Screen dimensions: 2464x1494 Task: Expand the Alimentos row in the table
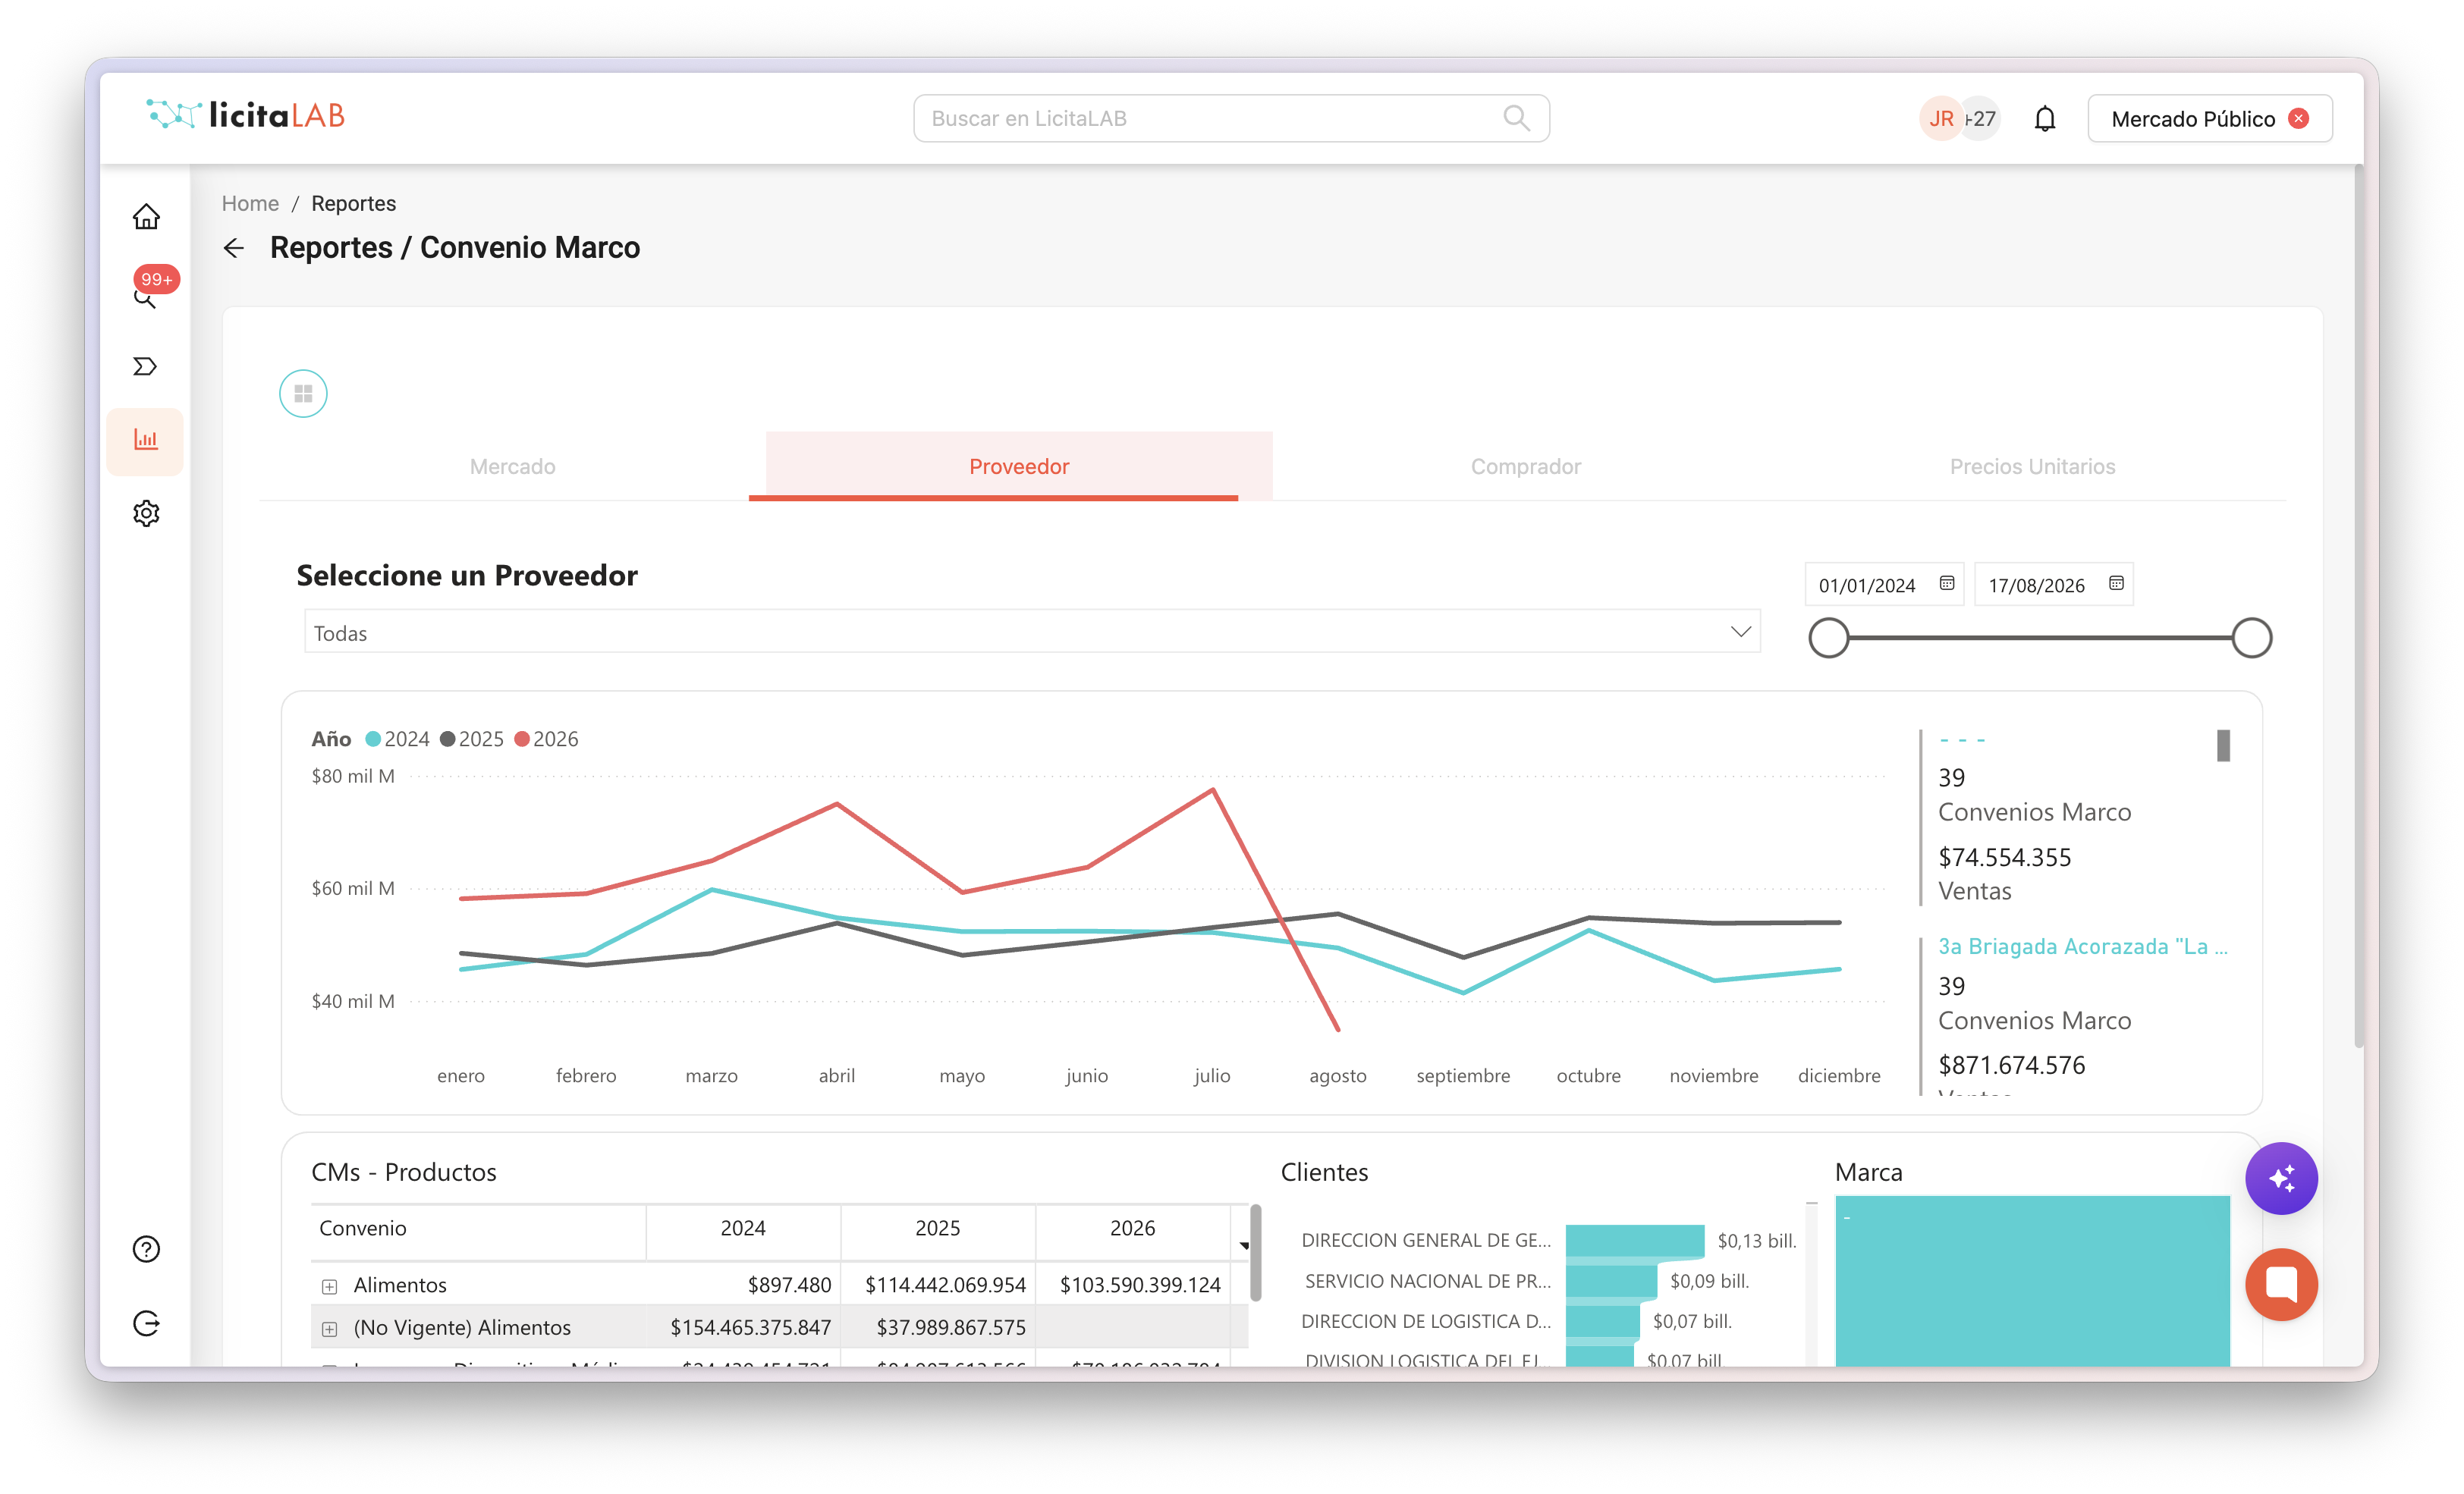(x=330, y=1286)
